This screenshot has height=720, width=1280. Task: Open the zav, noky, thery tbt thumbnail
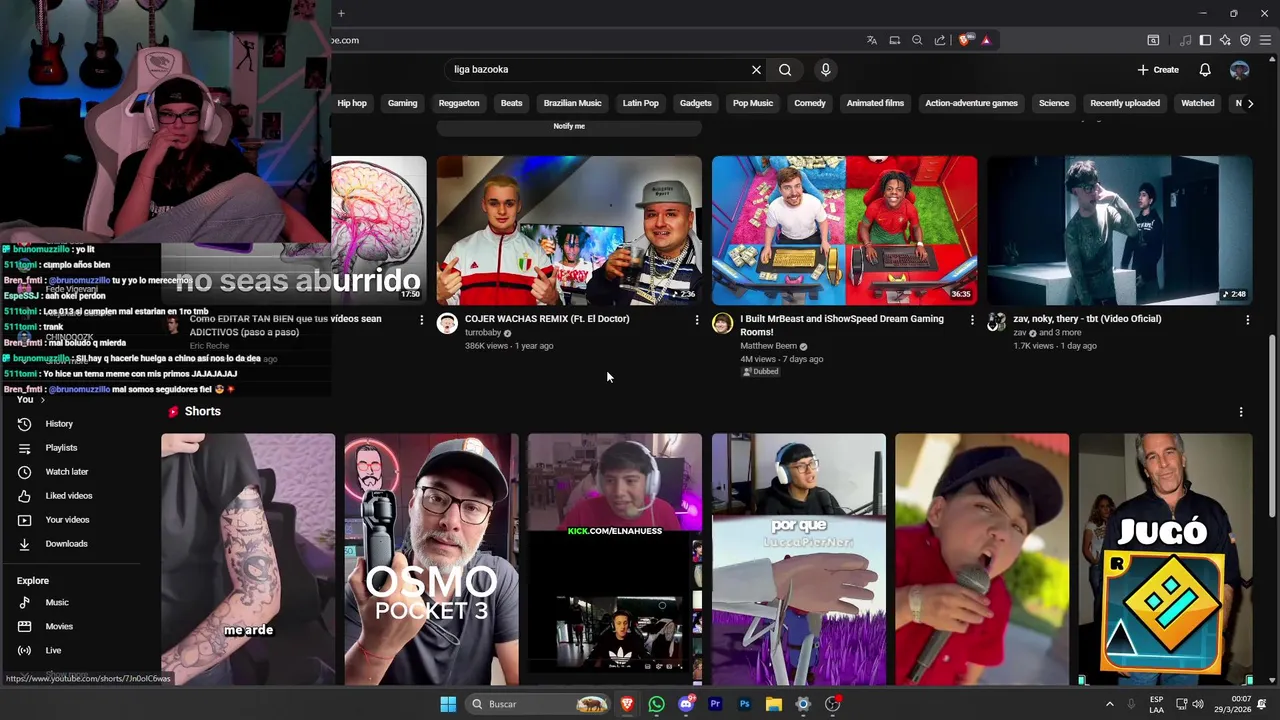pyautogui.click(x=1119, y=230)
